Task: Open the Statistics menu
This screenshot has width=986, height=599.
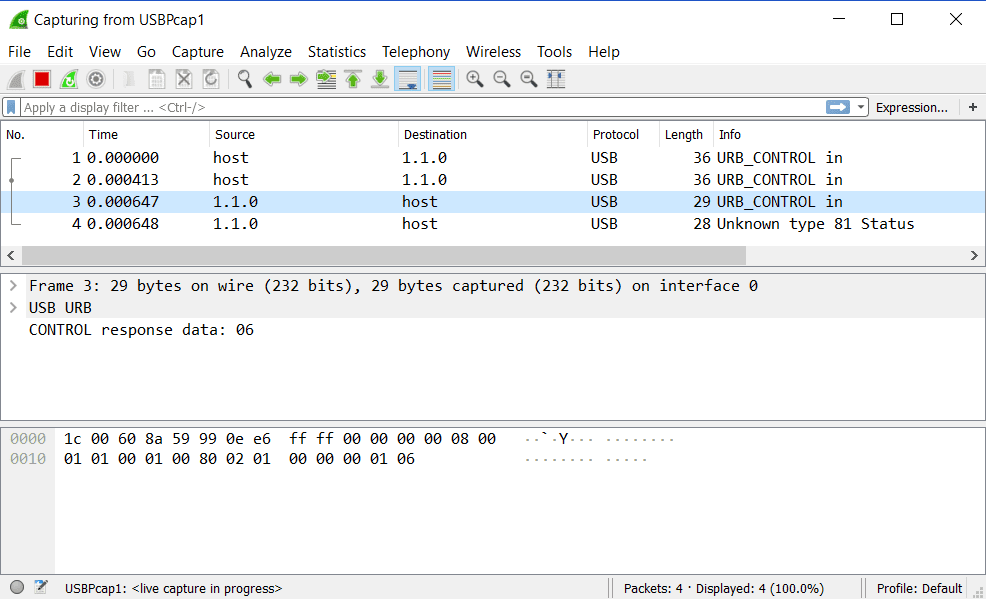Action: [336, 52]
